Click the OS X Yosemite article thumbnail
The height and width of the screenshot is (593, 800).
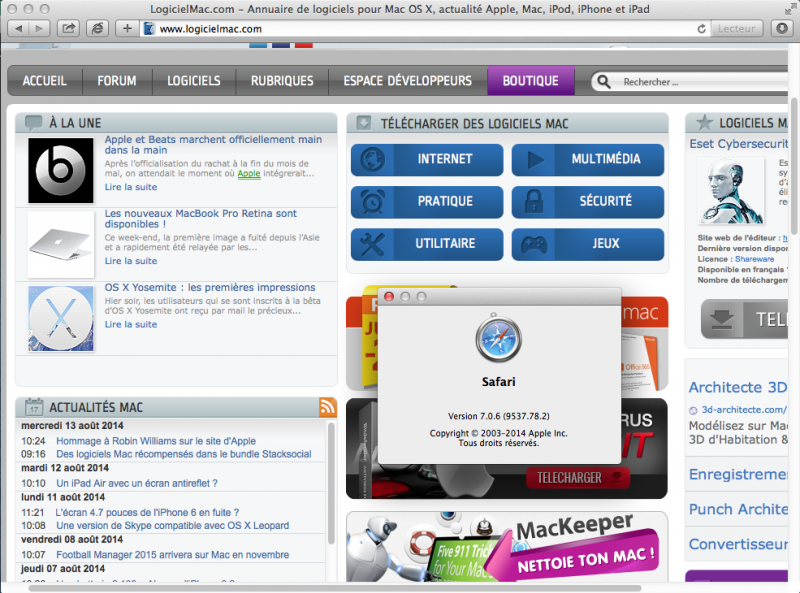[x=61, y=318]
